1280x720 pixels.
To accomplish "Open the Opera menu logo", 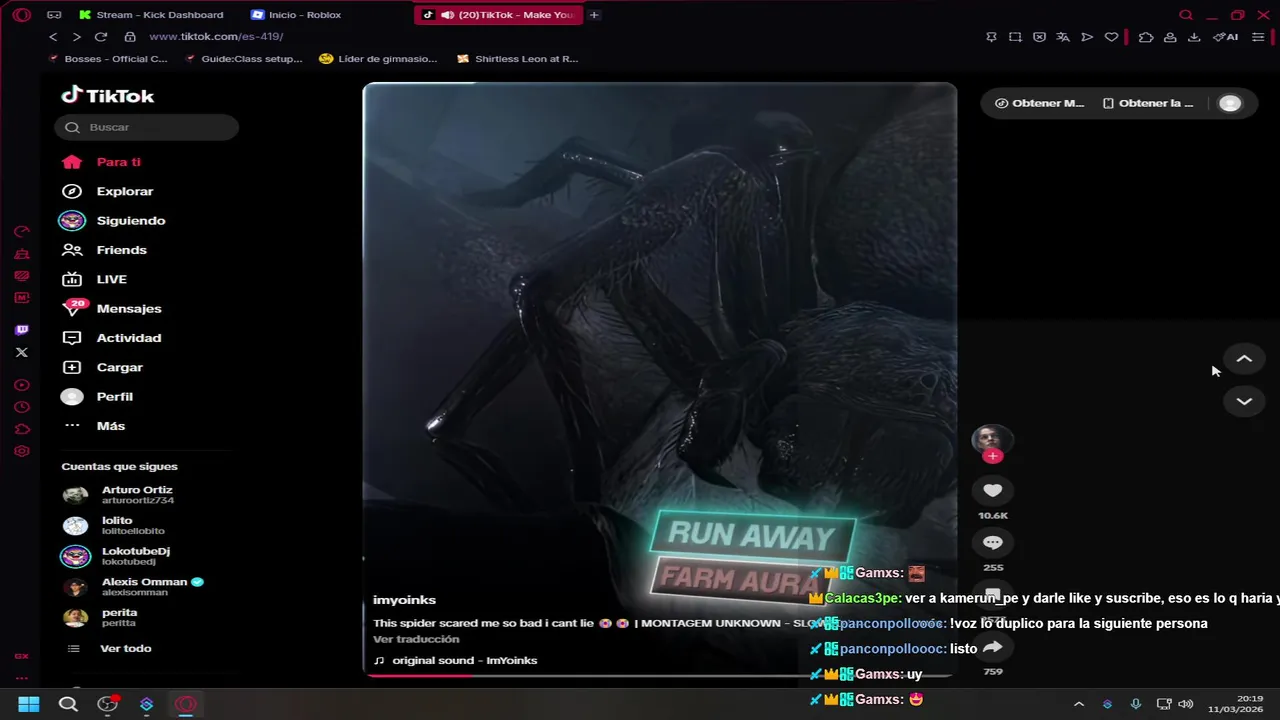I will [21, 15].
